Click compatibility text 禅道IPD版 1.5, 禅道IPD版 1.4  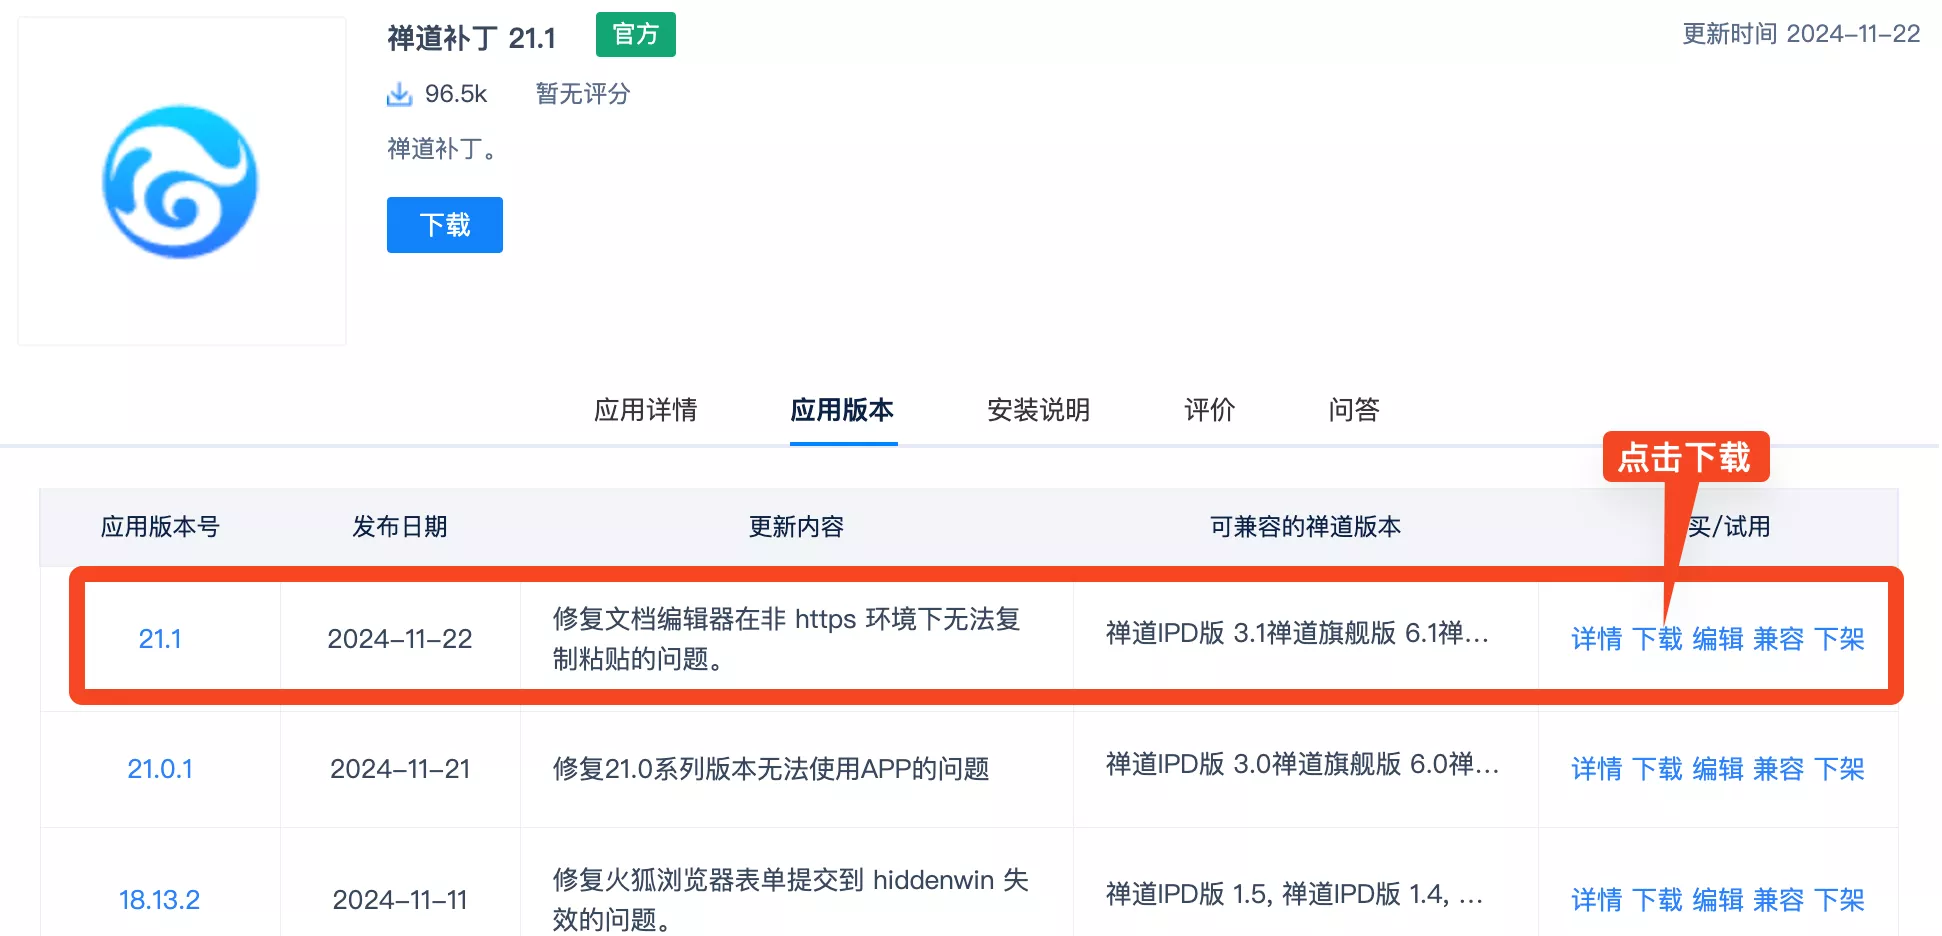pos(1295,894)
